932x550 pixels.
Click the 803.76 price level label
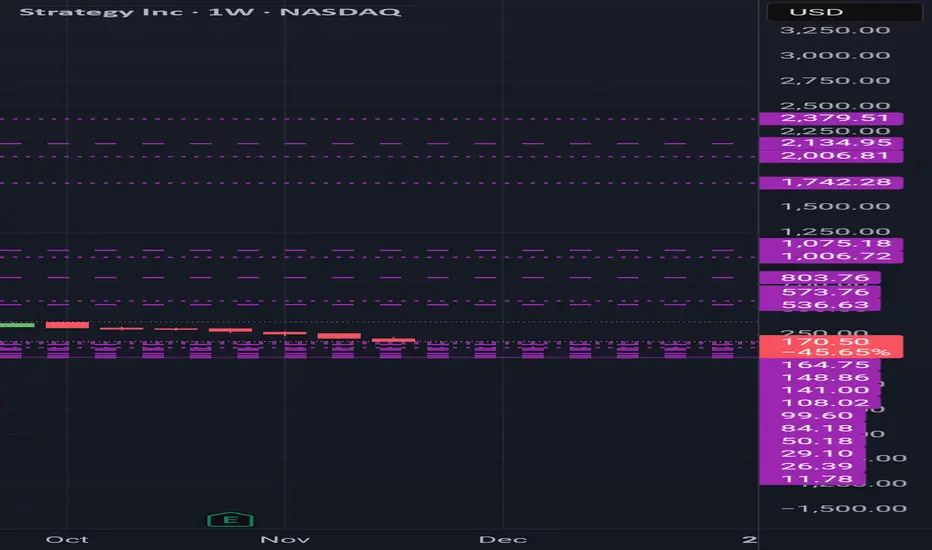click(x=819, y=278)
